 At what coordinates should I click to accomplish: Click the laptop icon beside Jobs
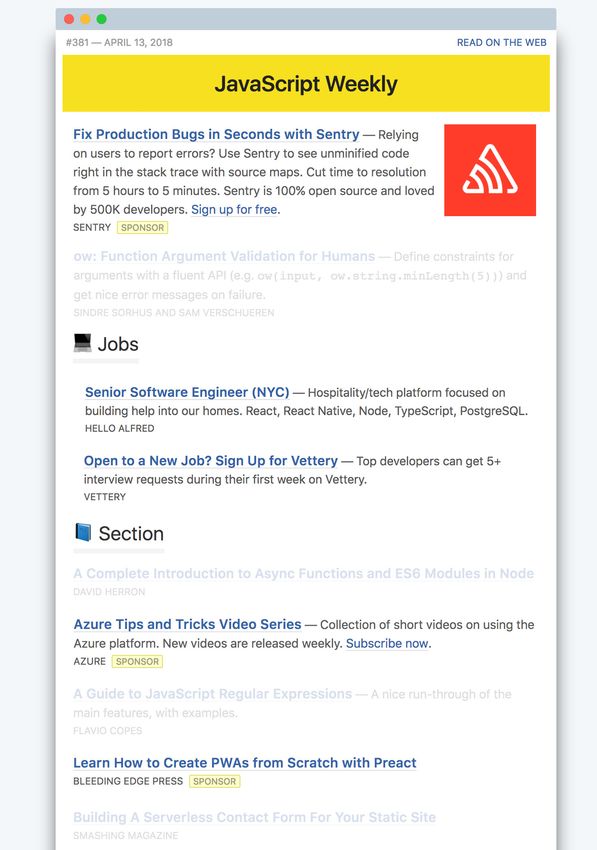click(x=82, y=343)
